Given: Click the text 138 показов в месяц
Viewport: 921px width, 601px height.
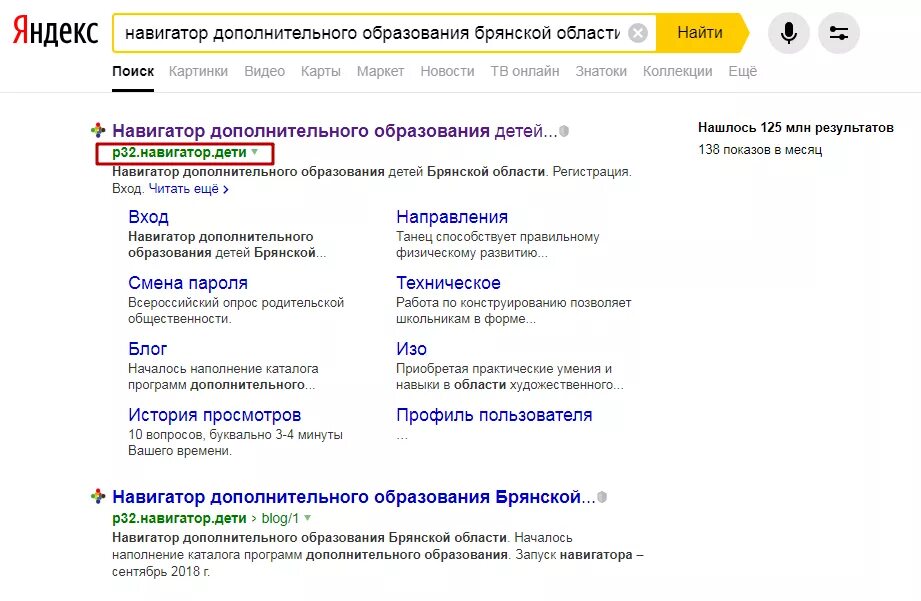Looking at the screenshot, I should tap(760, 149).
